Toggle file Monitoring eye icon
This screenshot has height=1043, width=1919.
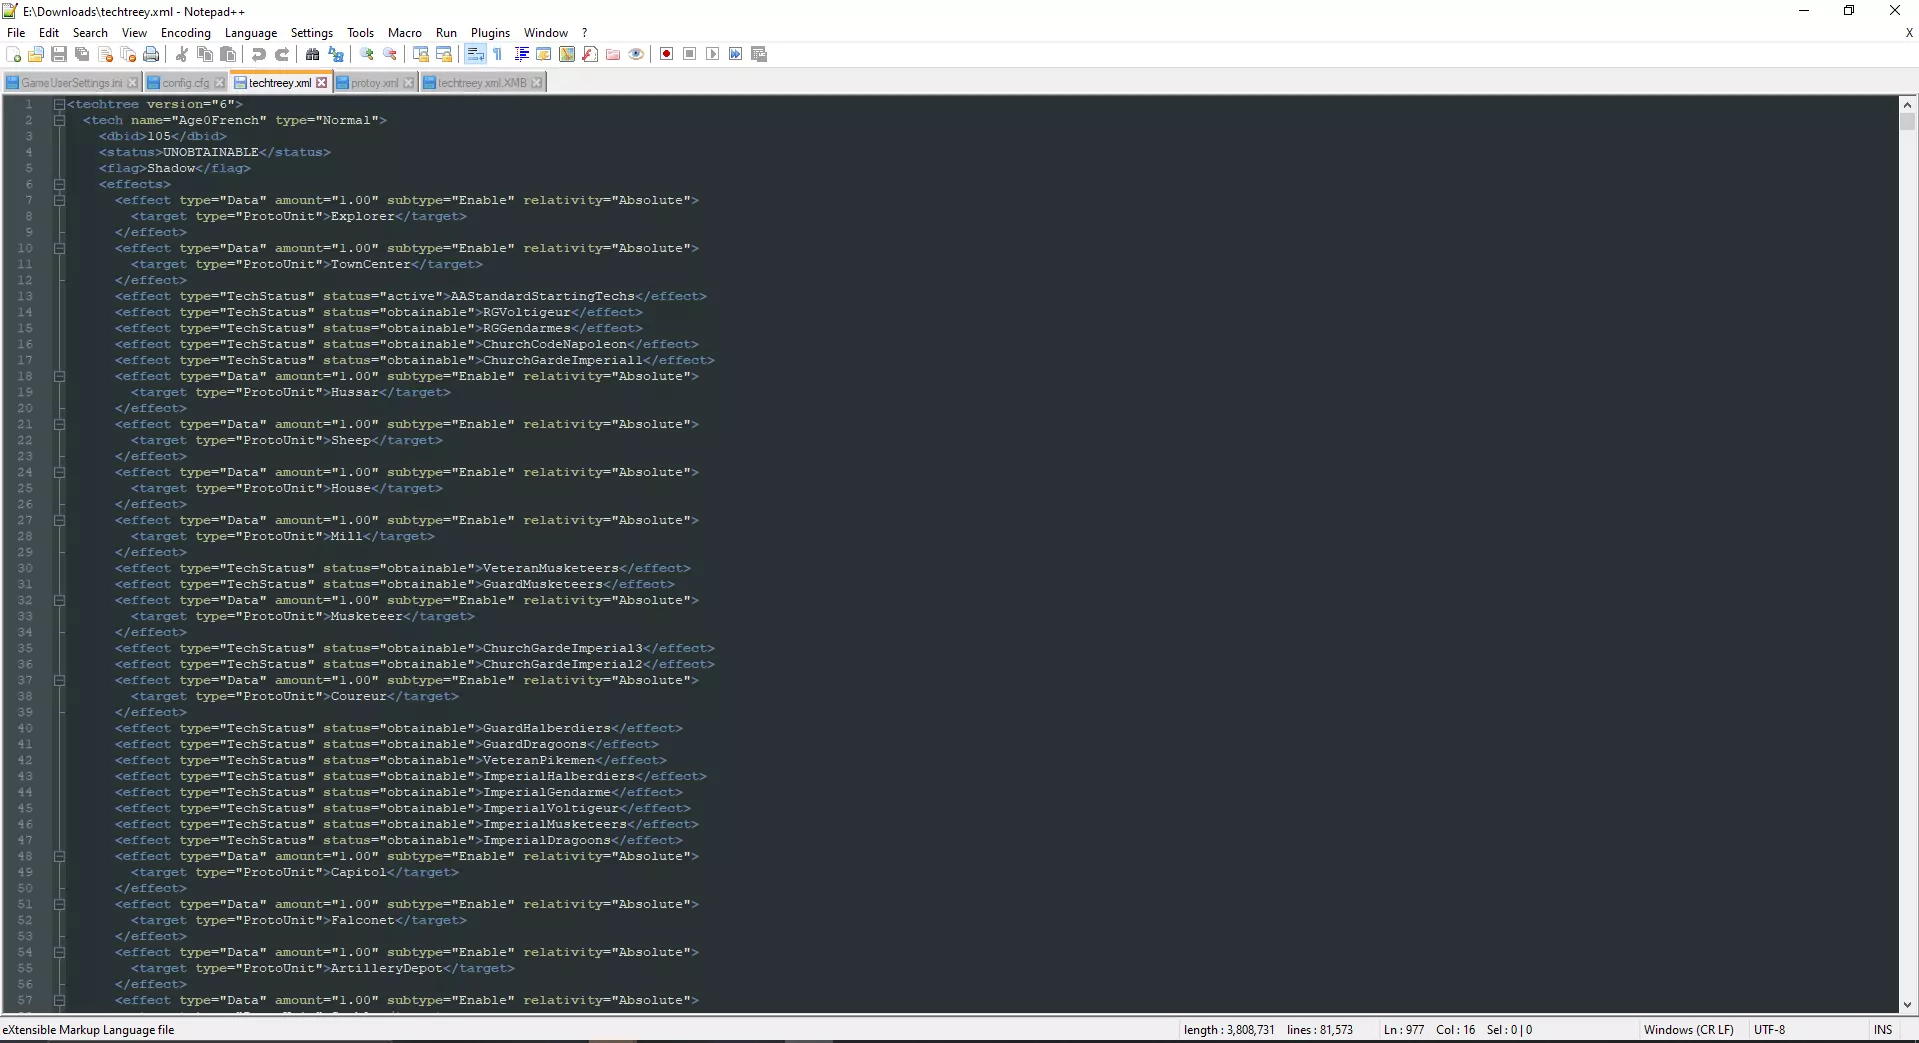click(x=636, y=54)
